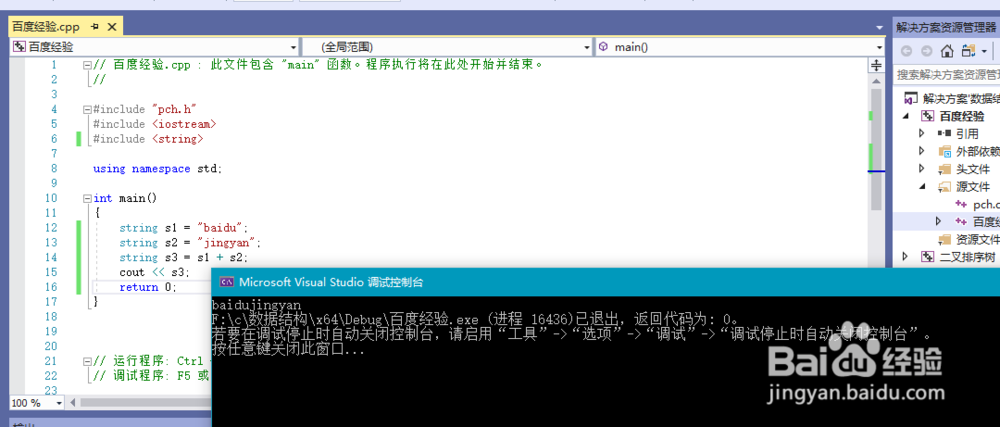Viewport: 1000px width, 427px height.
Task: Click line number 16 in the margin
Action: tap(50, 287)
